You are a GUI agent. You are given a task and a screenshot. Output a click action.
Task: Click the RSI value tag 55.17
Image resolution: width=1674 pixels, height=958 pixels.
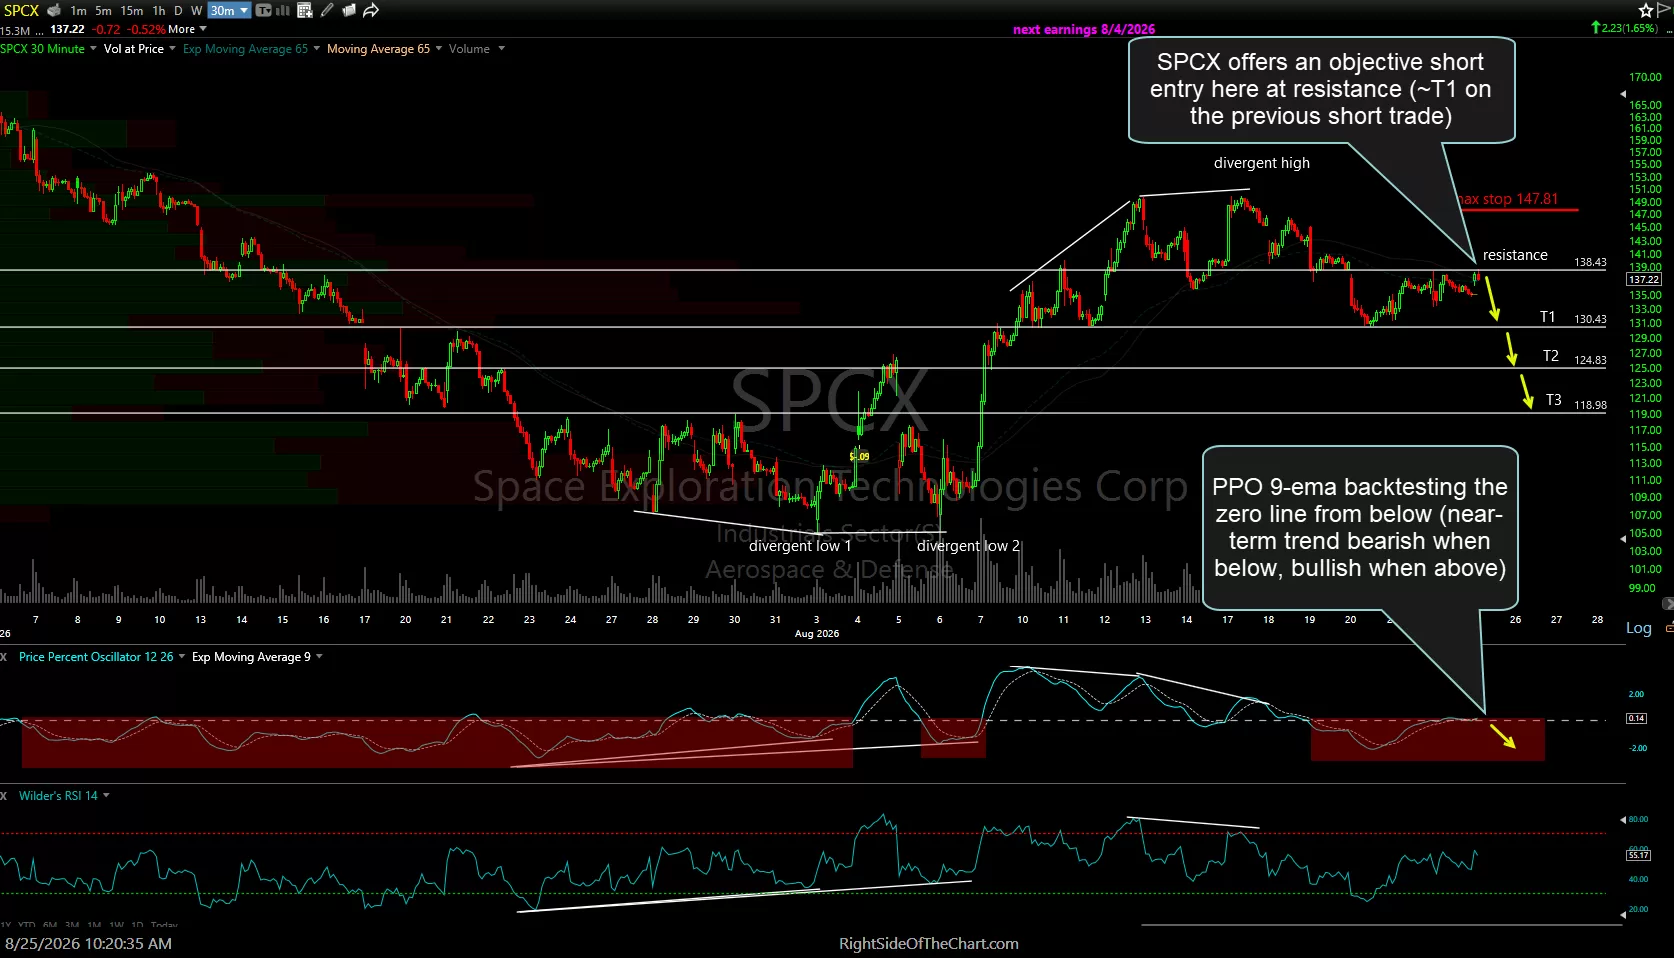(x=1638, y=855)
